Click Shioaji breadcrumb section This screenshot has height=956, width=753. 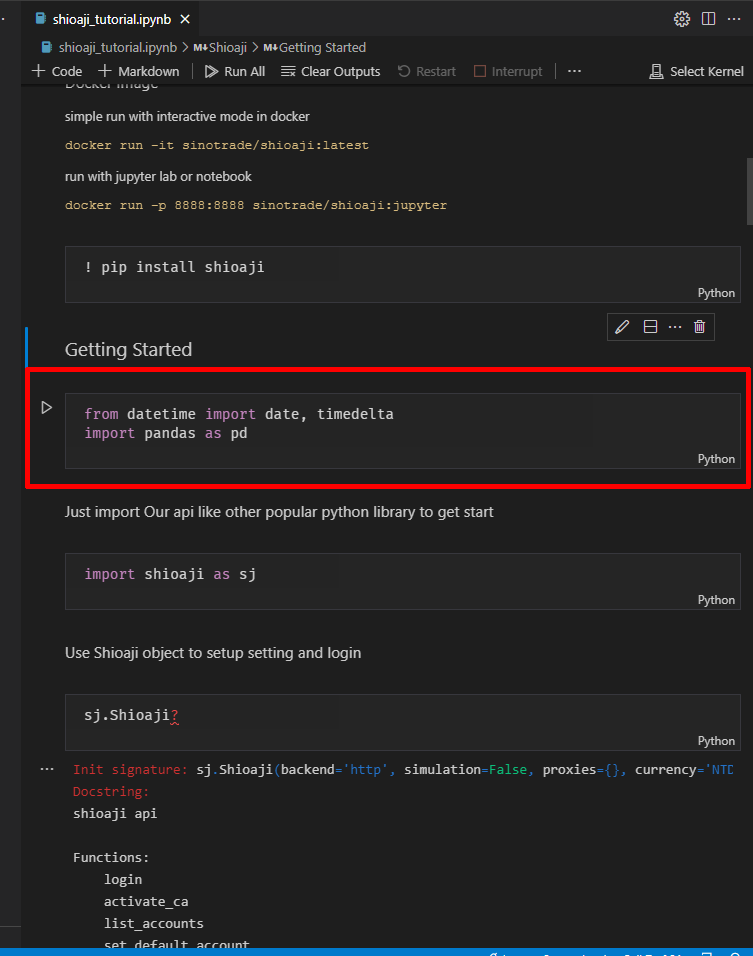(x=220, y=48)
